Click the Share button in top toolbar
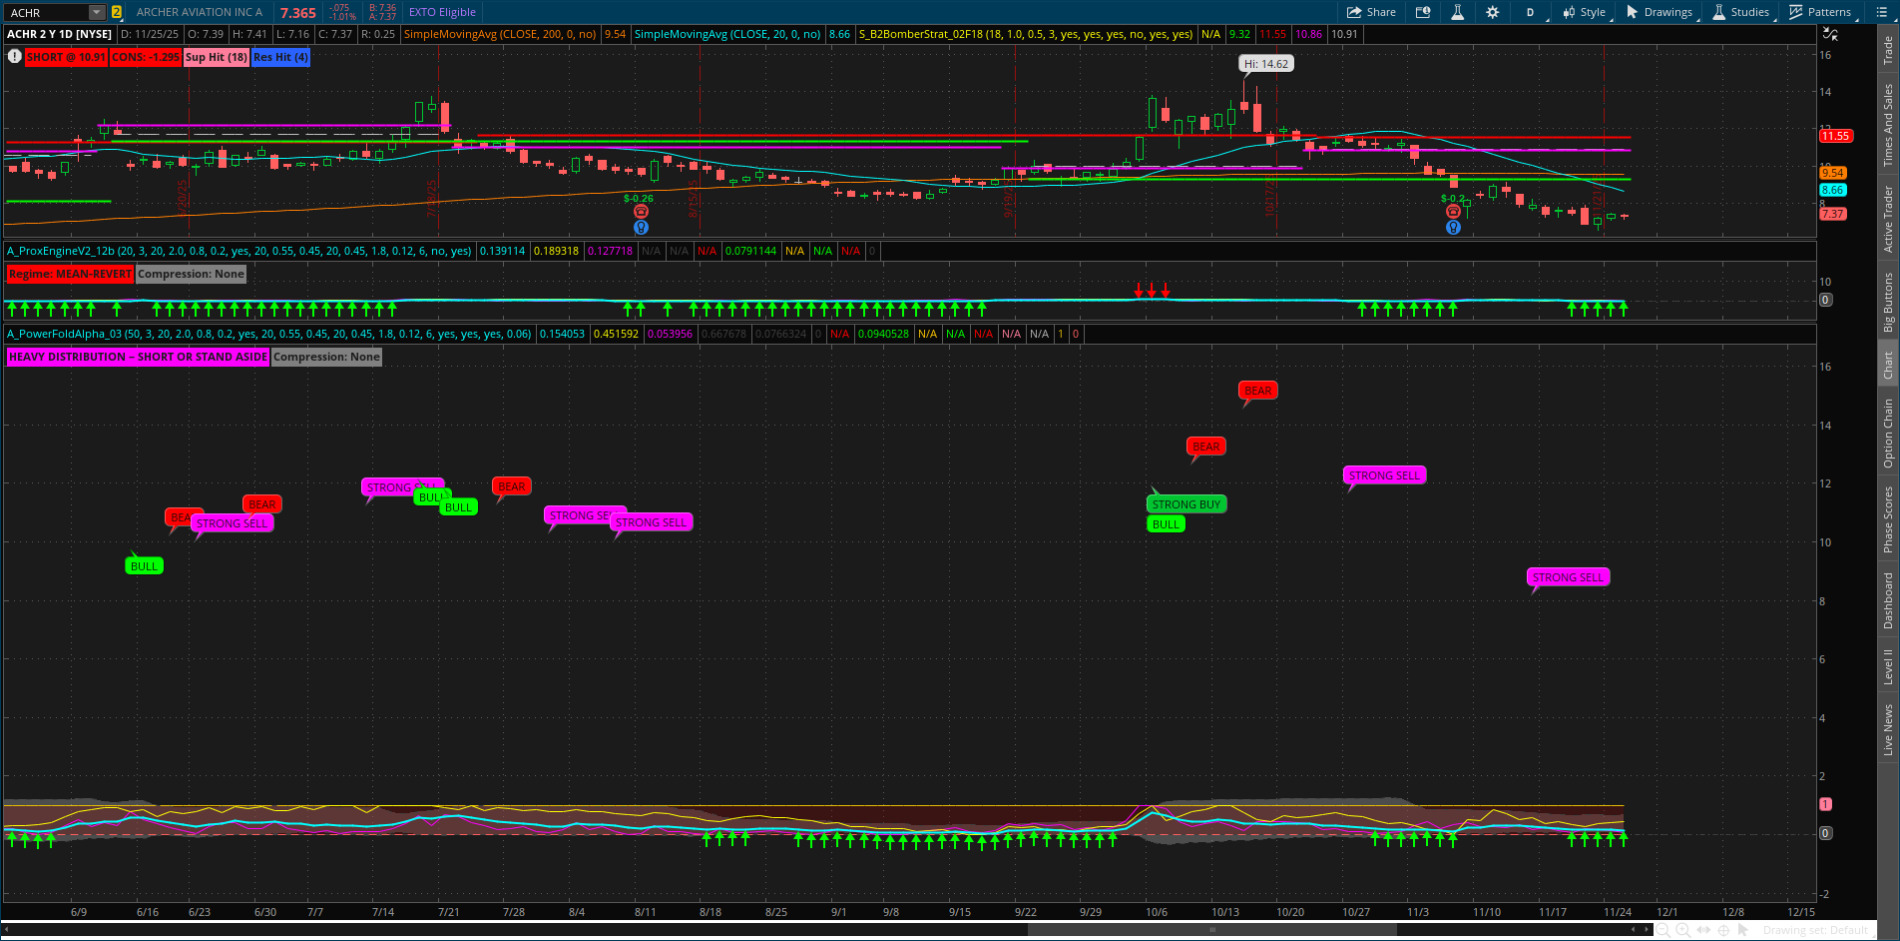The height and width of the screenshot is (941, 1900). 1371,12
